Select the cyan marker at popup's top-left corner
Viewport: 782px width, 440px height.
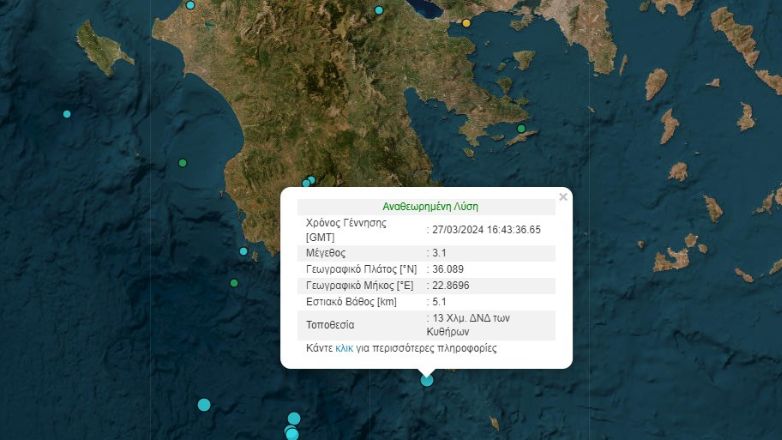pos(309,181)
